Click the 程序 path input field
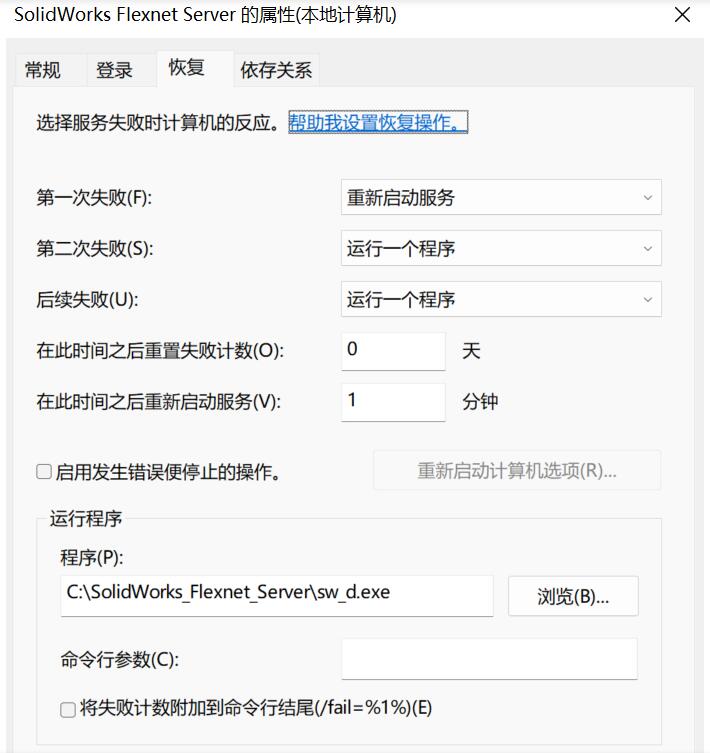710x753 pixels. pyautogui.click(x=277, y=594)
